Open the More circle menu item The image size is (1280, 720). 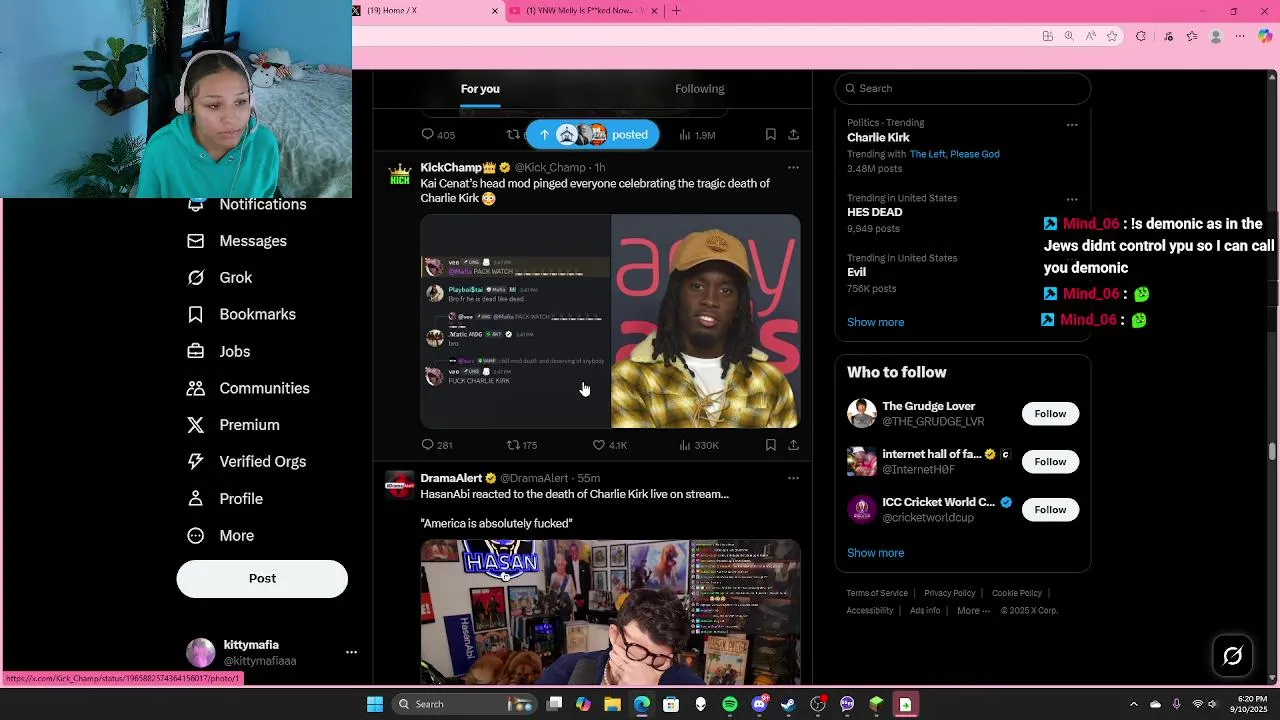pyautogui.click(x=221, y=536)
